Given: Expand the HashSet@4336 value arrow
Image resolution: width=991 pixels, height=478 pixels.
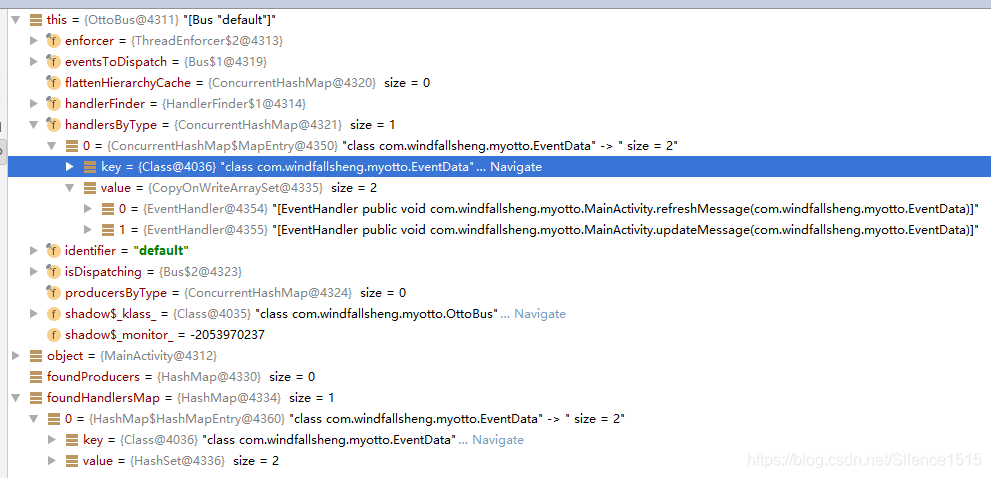Looking at the screenshot, I should [52, 460].
